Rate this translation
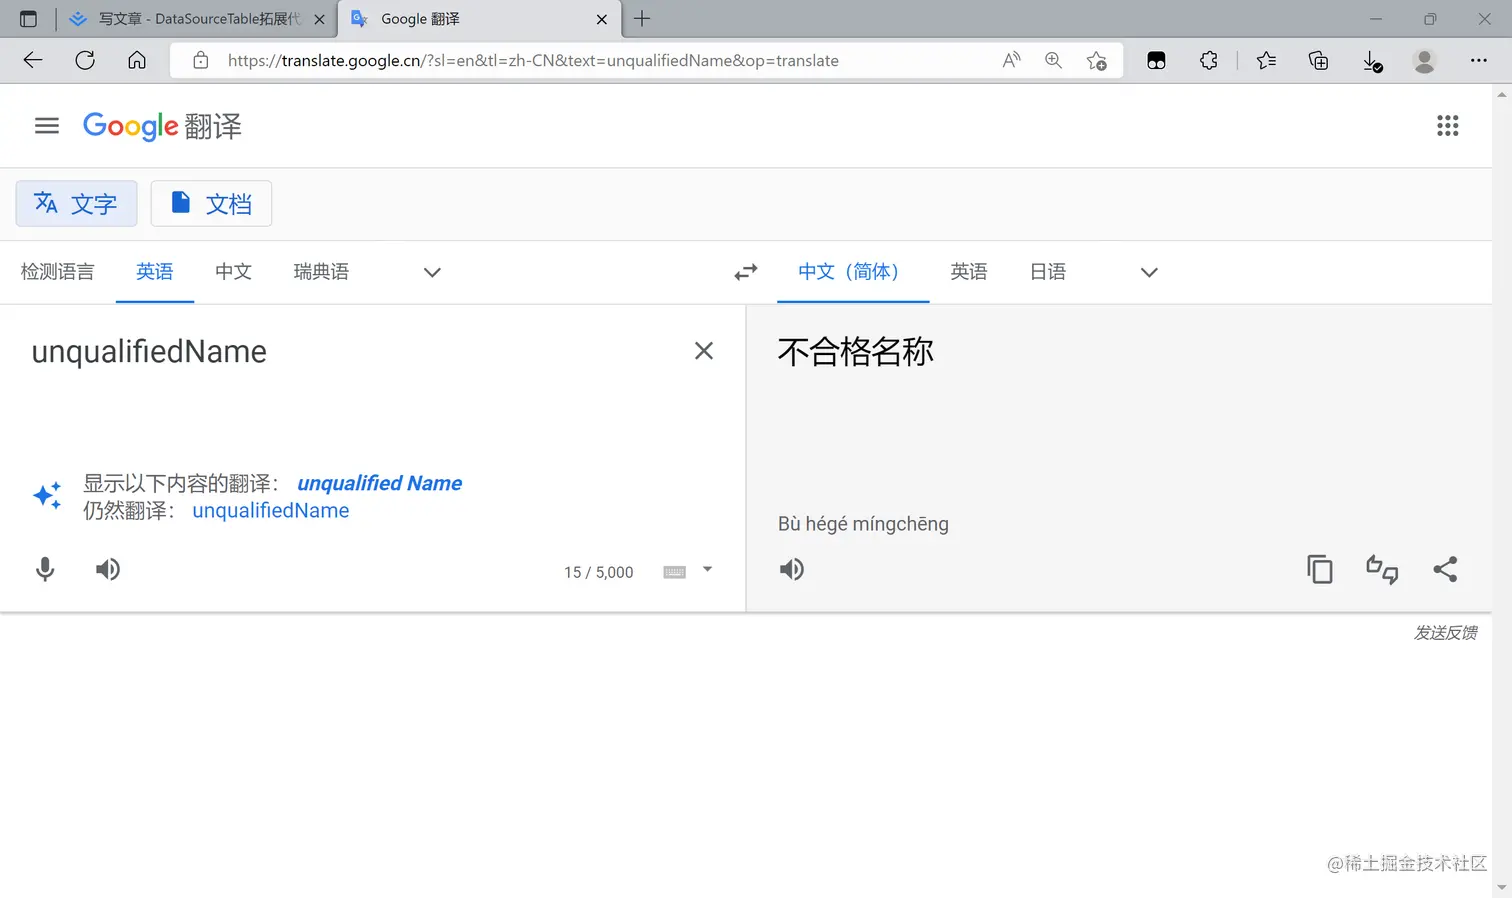This screenshot has width=1512, height=898. click(x=1382, y=569)
